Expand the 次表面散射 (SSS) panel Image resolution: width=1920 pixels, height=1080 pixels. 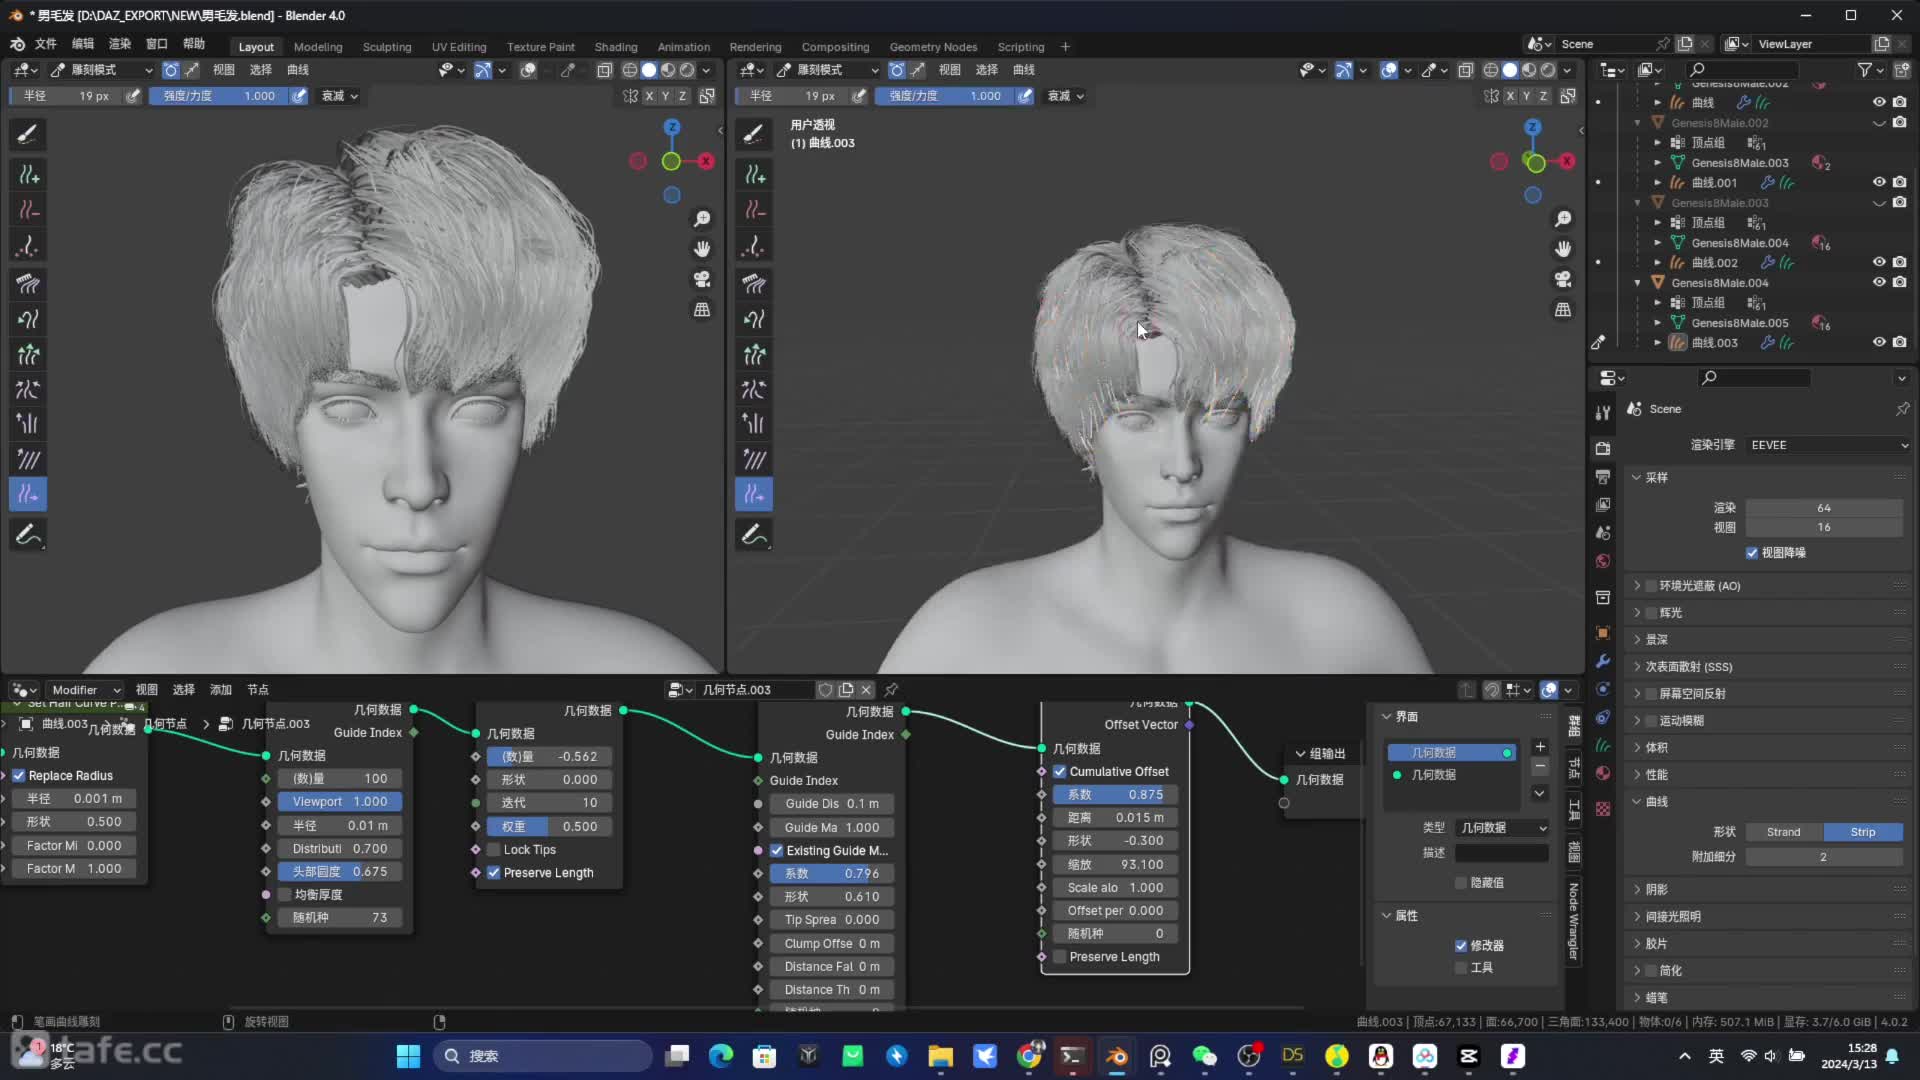tap(1637, 667)
